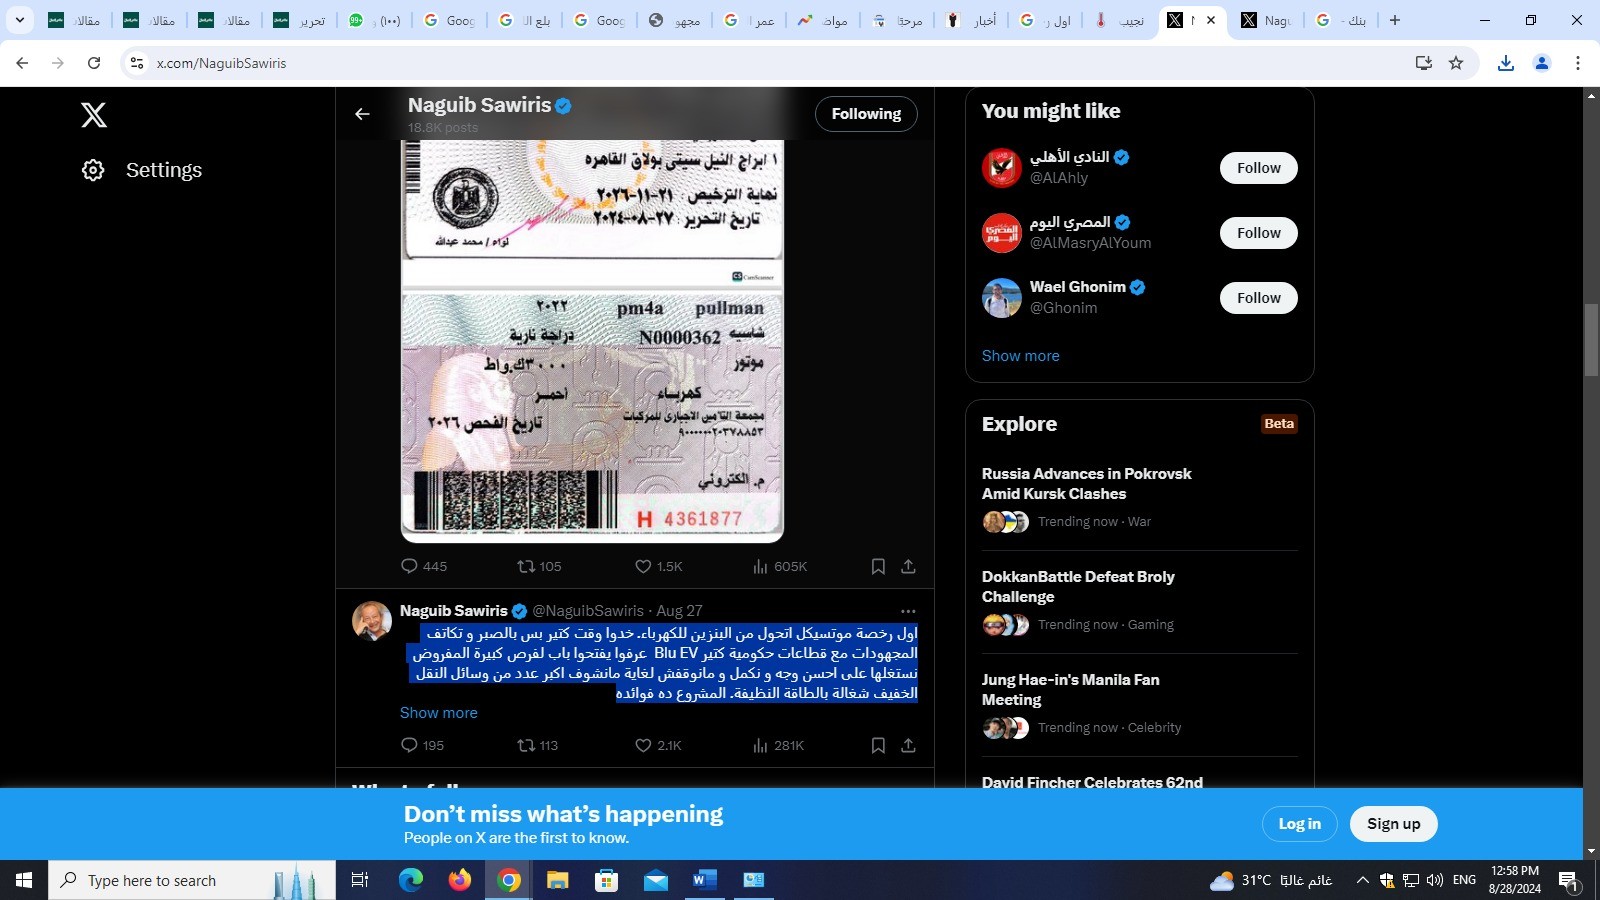Share the license photo post
Viewport: 1600px width, 900px height.
908,566
